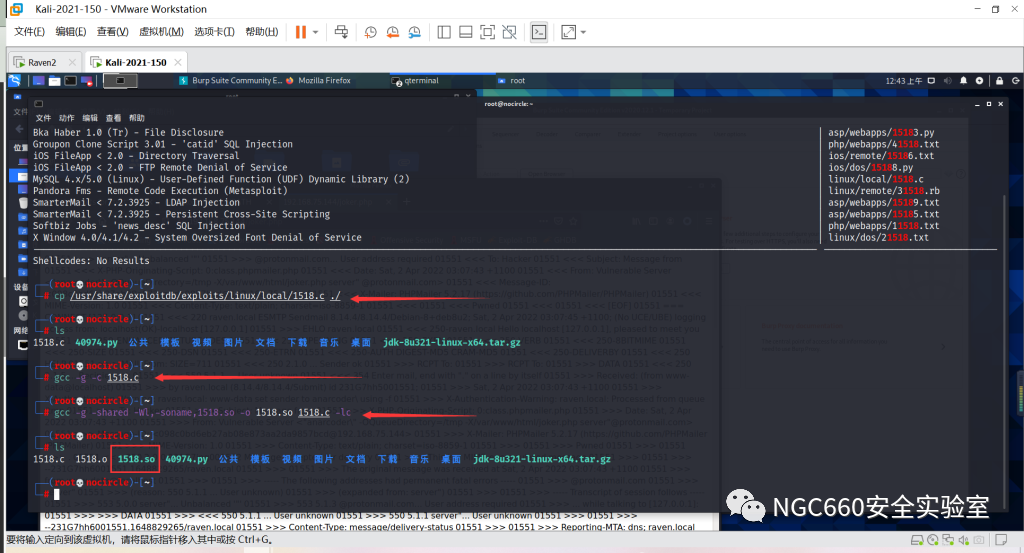Open the 帮助(H) menu in VMware
Viewport: 1024px width, 553px height.
tap(262, 32)
